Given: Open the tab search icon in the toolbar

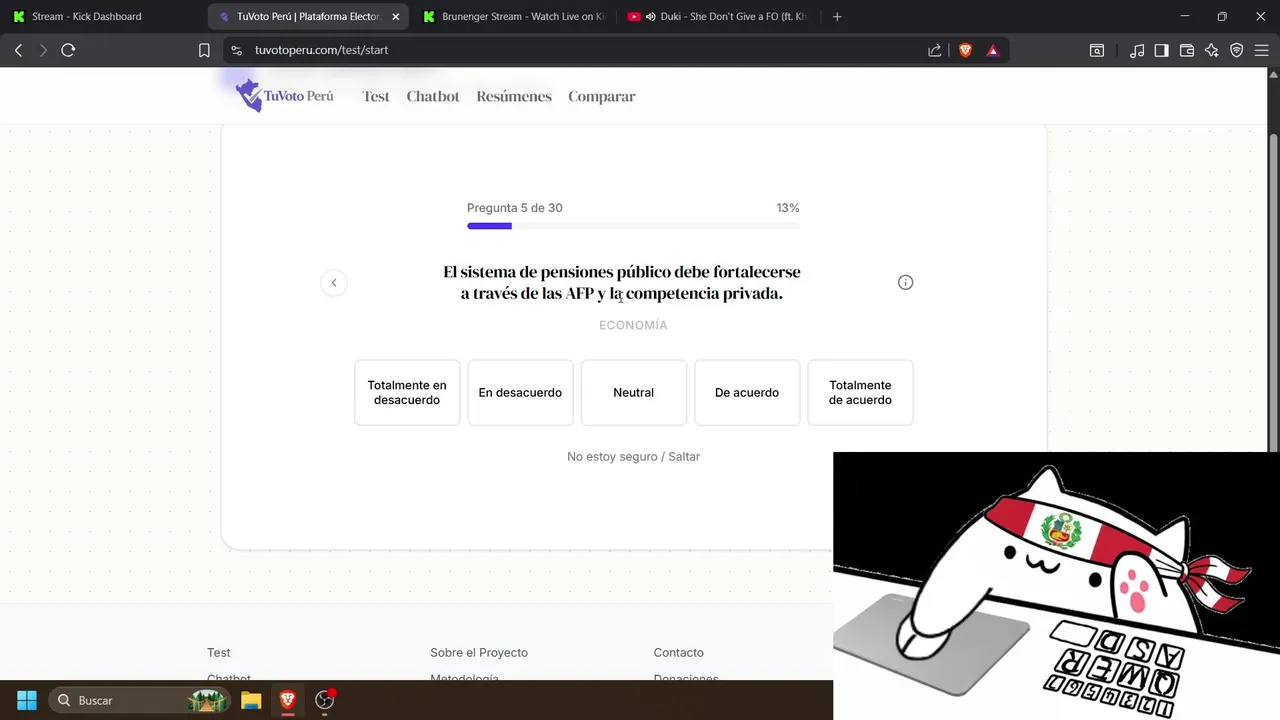Looking at the screenshot, I should click(1097, 50).
